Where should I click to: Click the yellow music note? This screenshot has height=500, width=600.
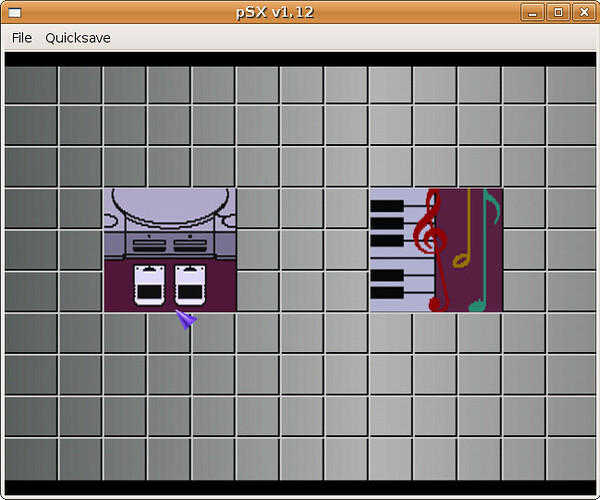[x=463, y=228]
